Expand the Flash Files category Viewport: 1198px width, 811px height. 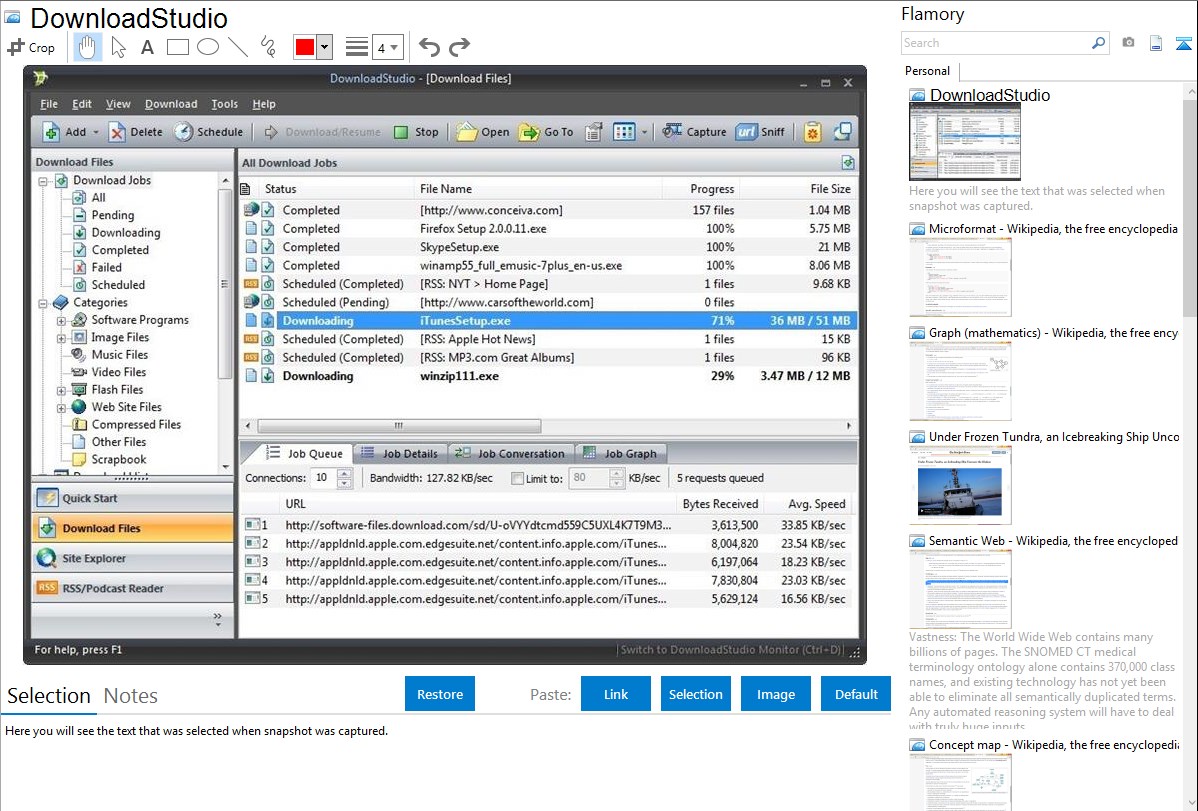click(x=61, y=391)
